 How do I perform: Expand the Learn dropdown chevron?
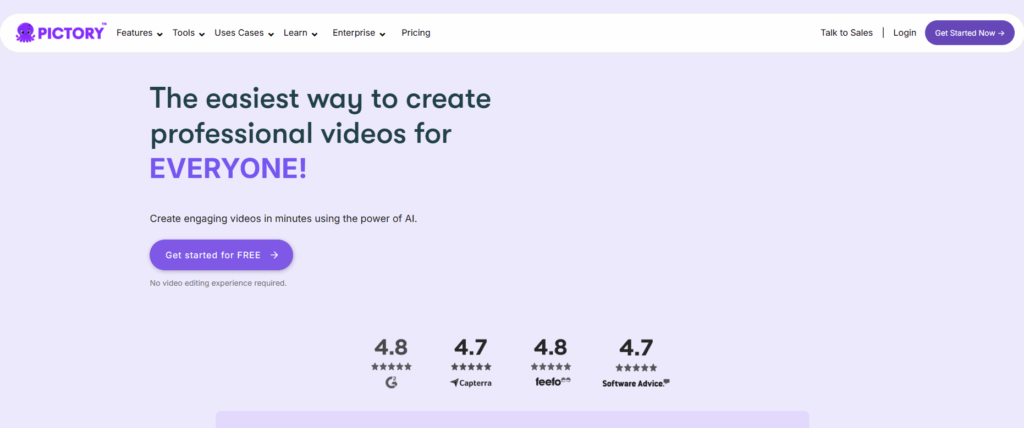[x=314, y=34]
